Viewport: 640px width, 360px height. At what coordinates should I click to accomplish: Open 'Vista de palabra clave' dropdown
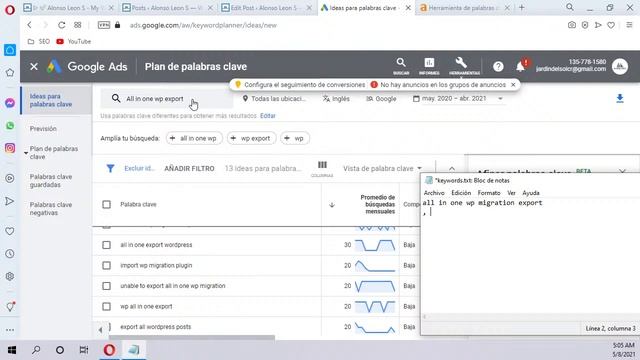(382, 169)
